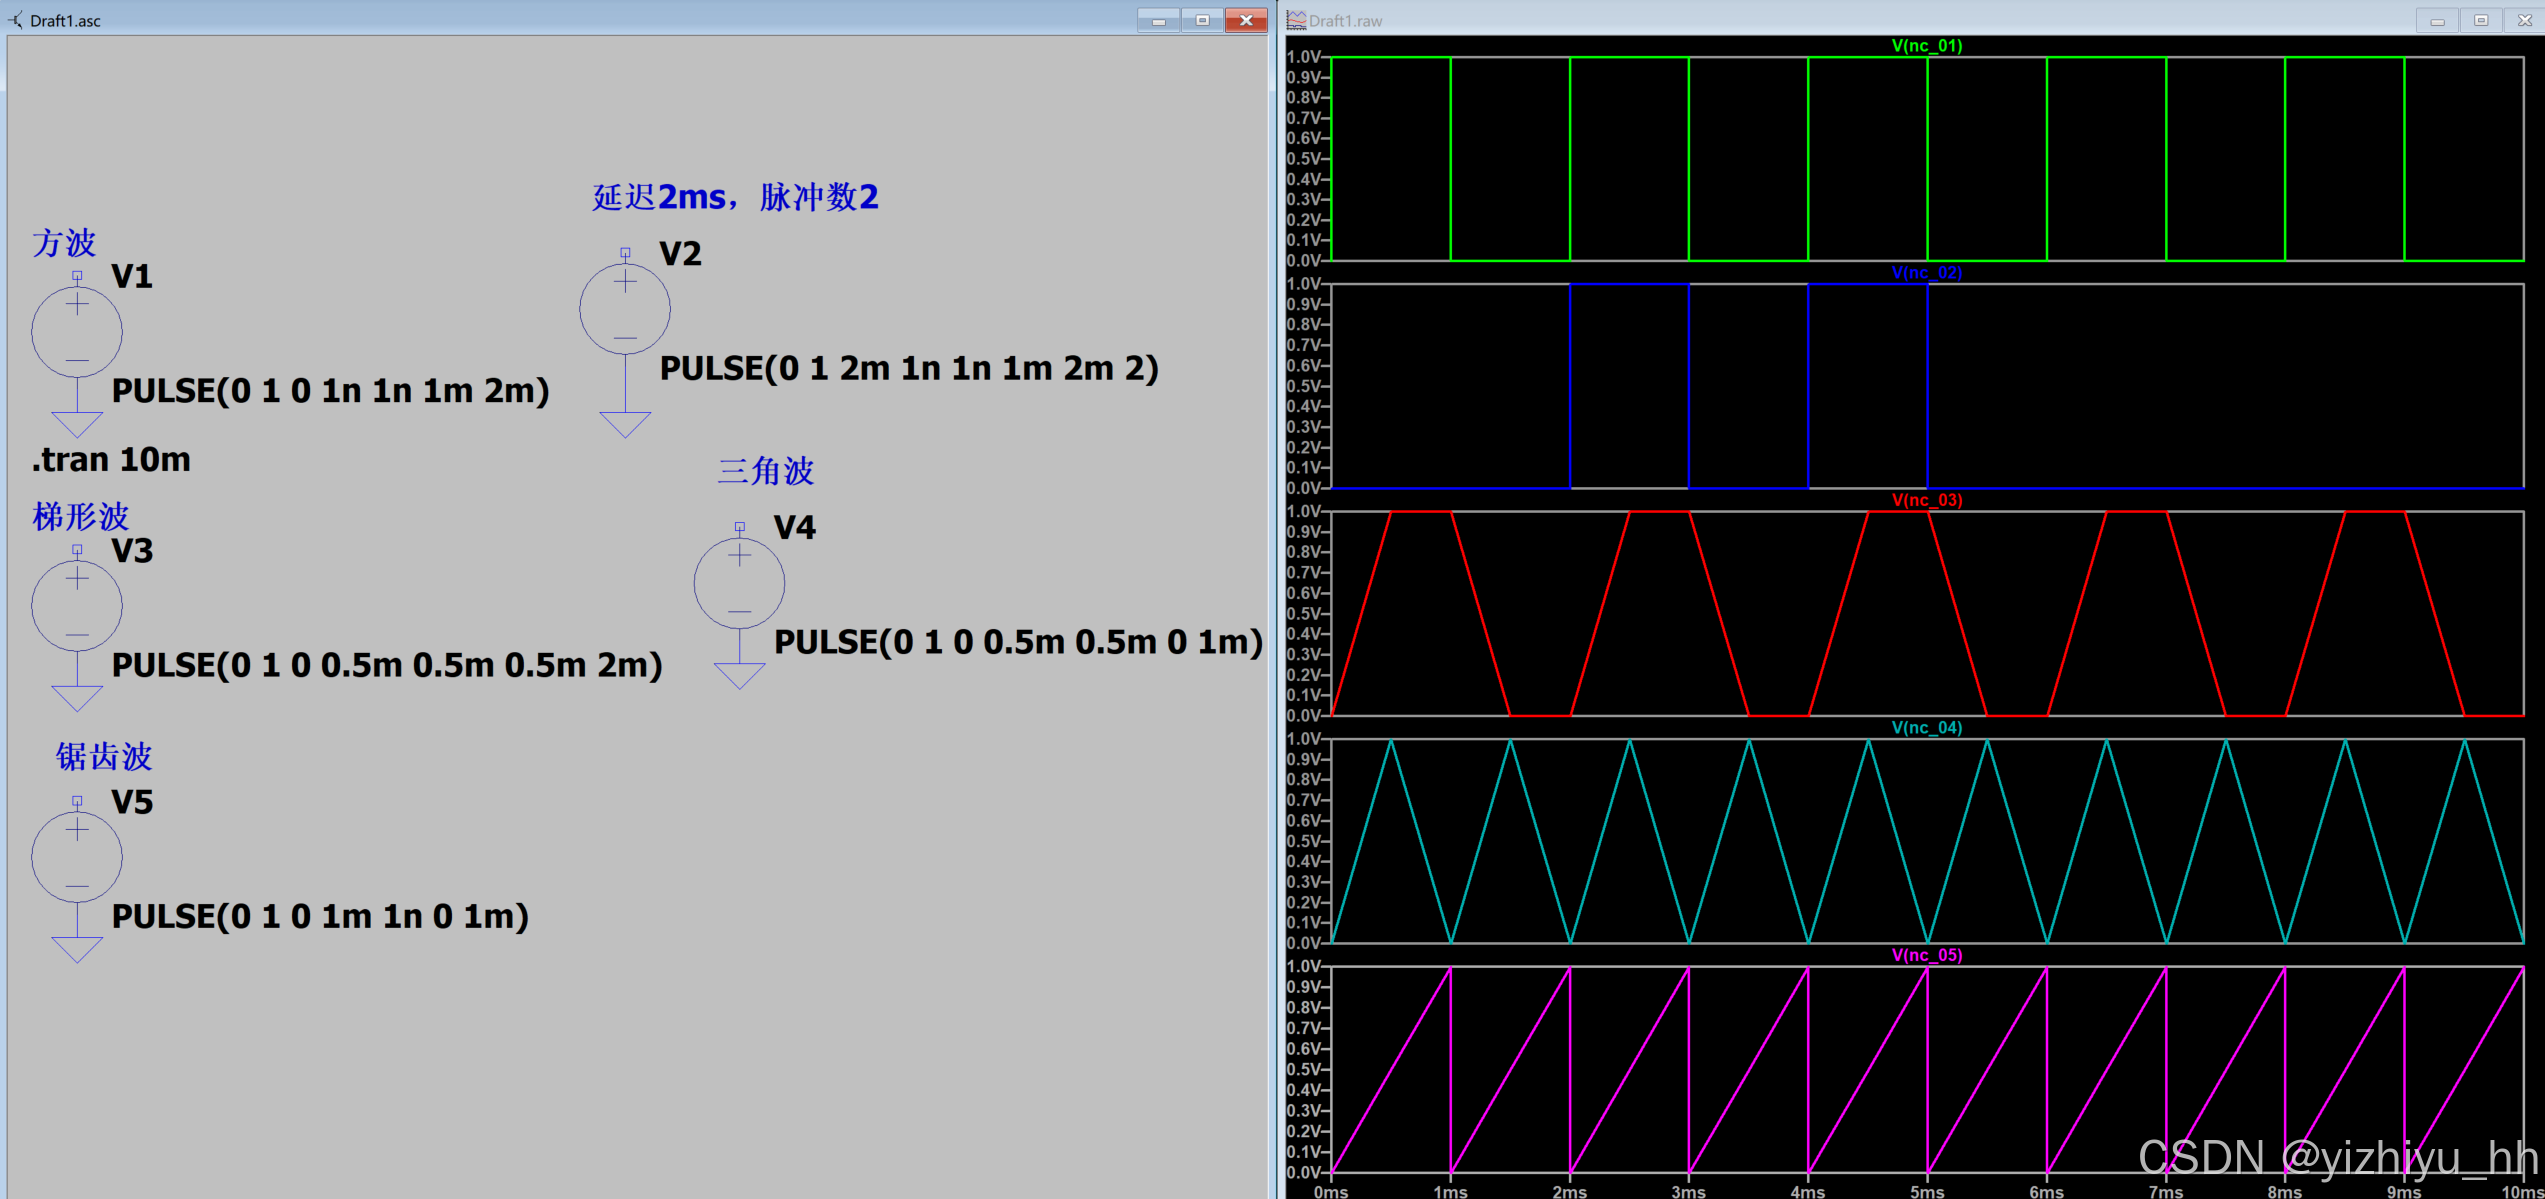Minimize the Draft1.raw waveform window

pyautogui.click(x=2437, y=20)
